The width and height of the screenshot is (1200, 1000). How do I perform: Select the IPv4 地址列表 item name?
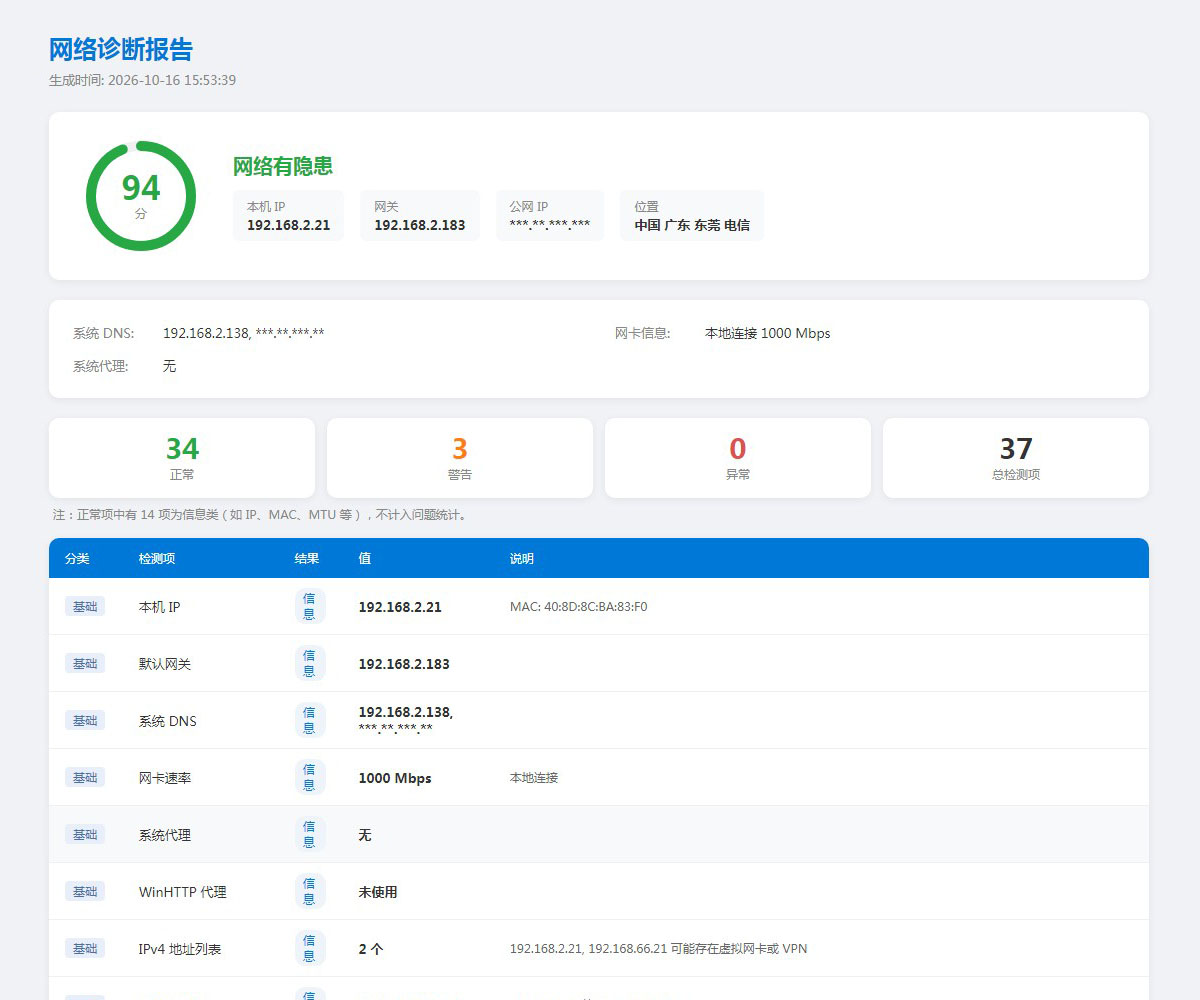[180, 949]
